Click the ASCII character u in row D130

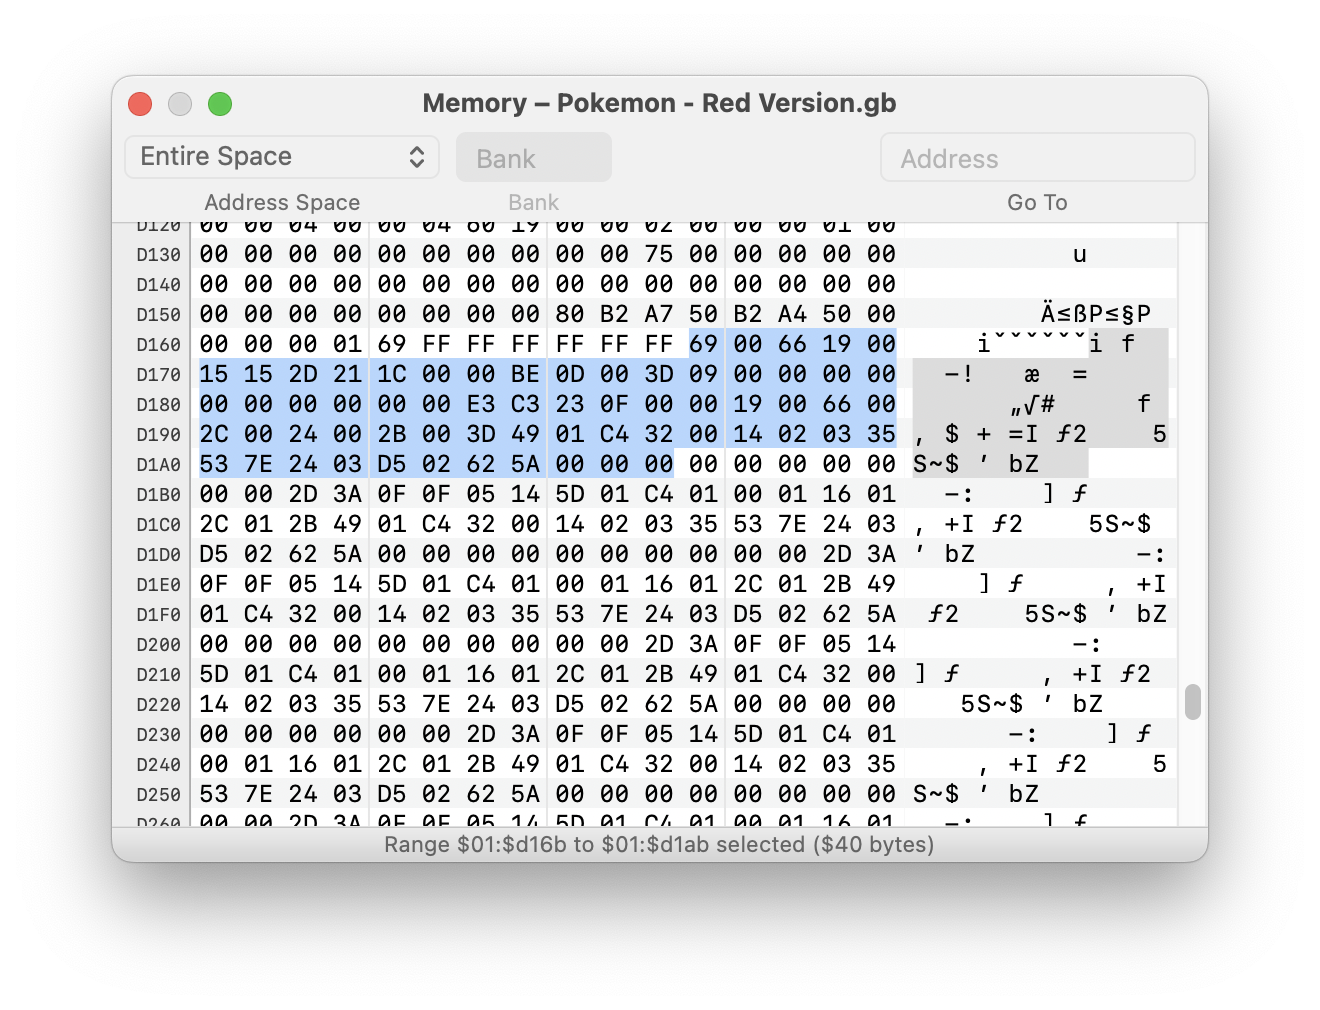point(1079,254)
